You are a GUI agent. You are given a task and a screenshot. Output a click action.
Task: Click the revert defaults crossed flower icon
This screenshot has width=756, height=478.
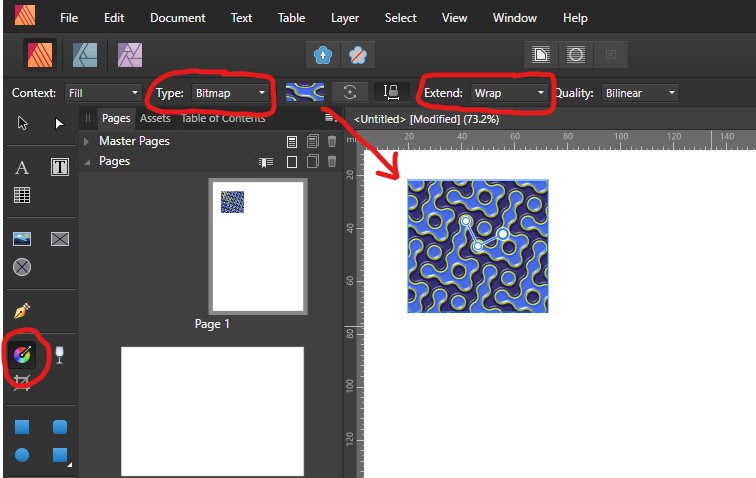coord(358,55)
